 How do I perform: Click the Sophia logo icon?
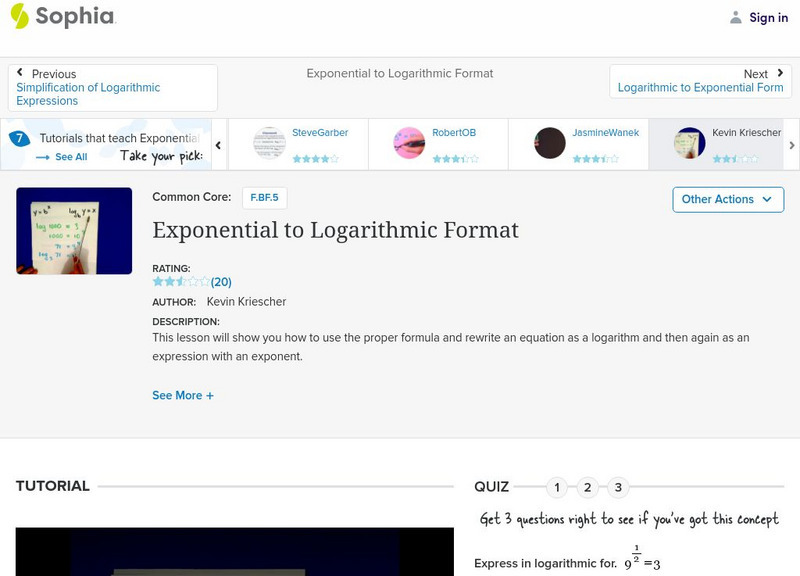(22, 17)
